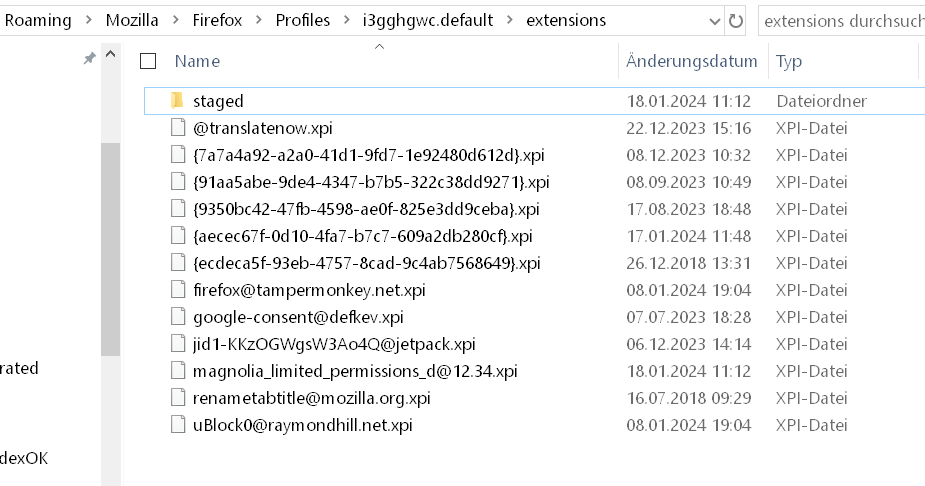Toggle the select-all checkbox in header

tap(149, 61)
